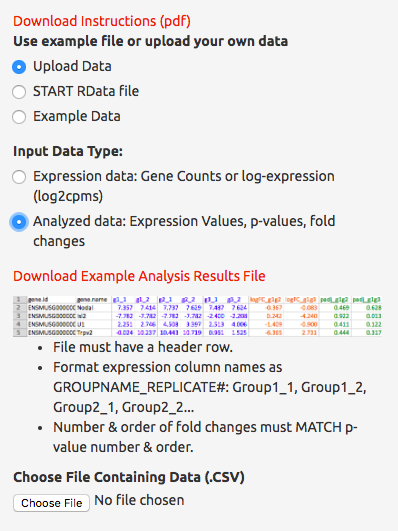Click the Download Example Analysis Results File link
Image resolution: width=398 pixels, height=531 pixels.
139,276
